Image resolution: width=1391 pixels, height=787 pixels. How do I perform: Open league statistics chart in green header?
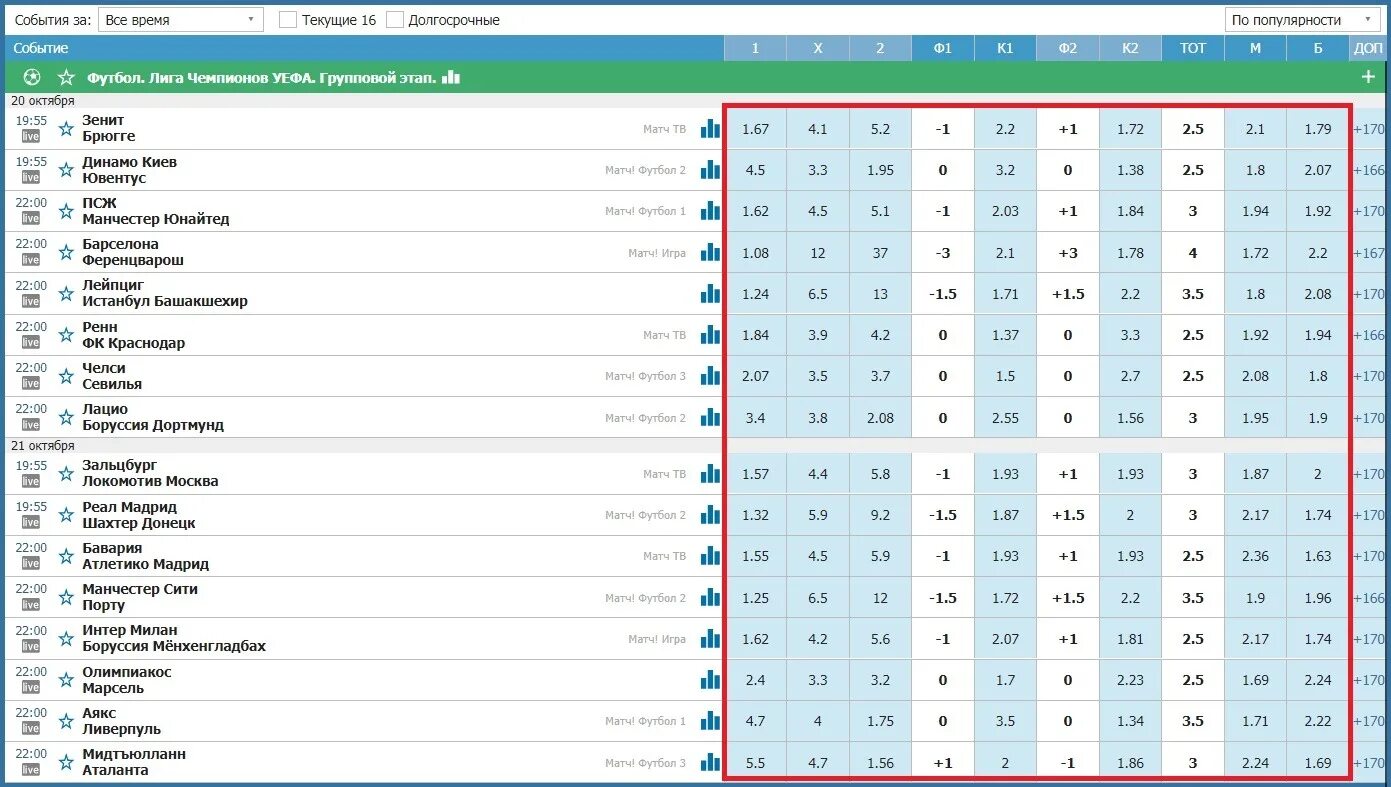pos(451,77)
